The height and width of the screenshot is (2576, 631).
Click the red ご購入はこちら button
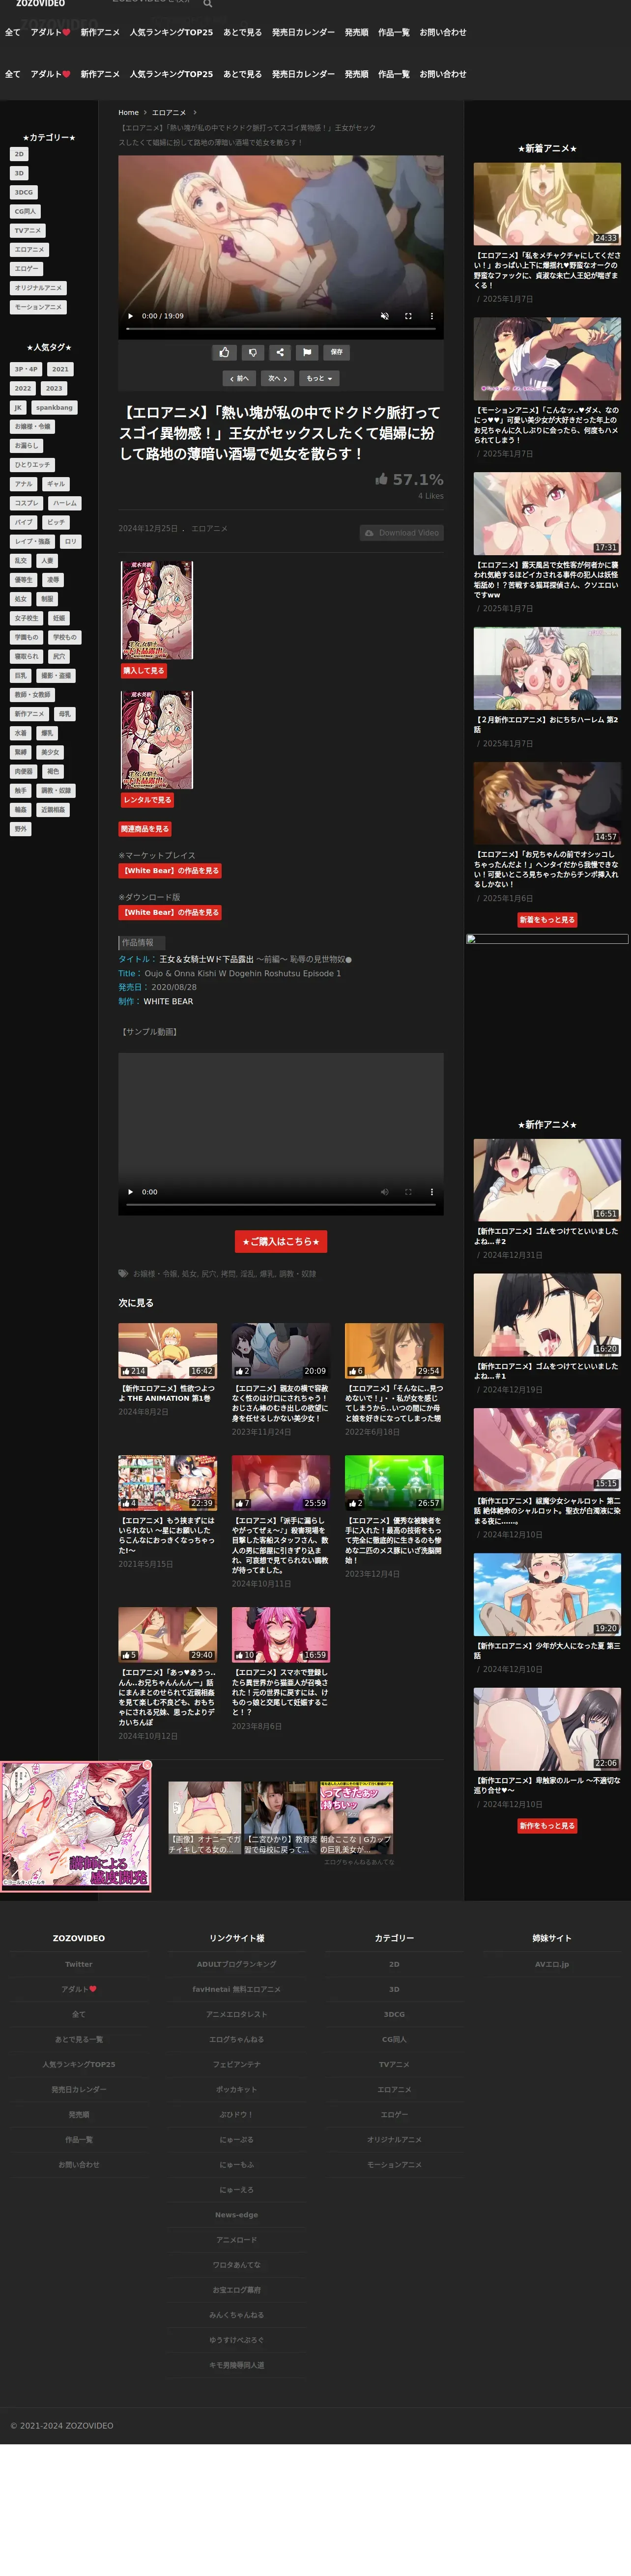pyautogui.click(x=281, y=1242)
